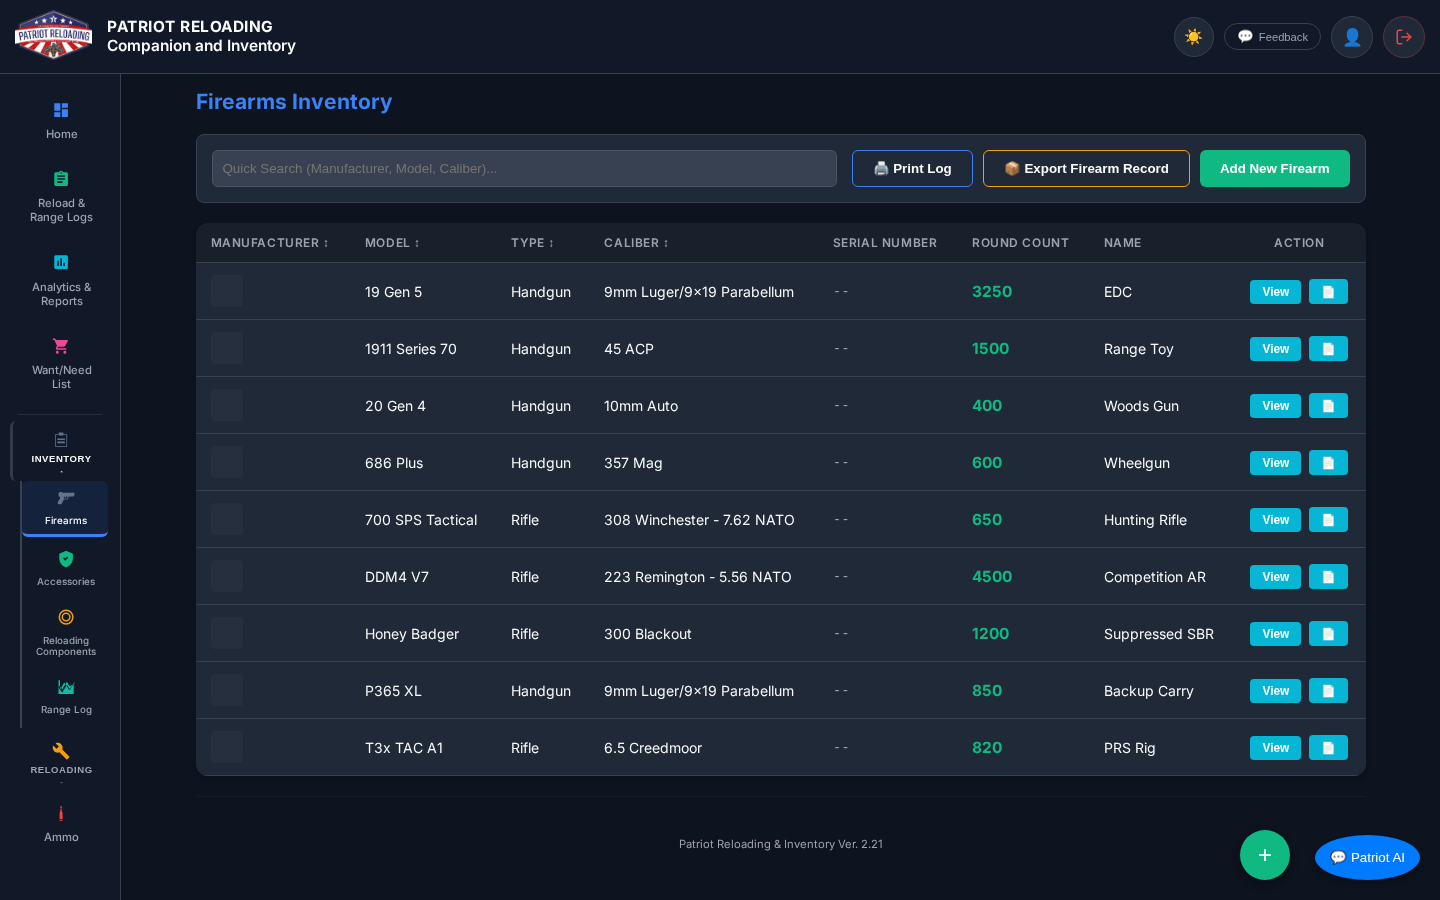Open the user profile icon
Viewport: 1440px width, 900px height.
(x=1351, y=37)
